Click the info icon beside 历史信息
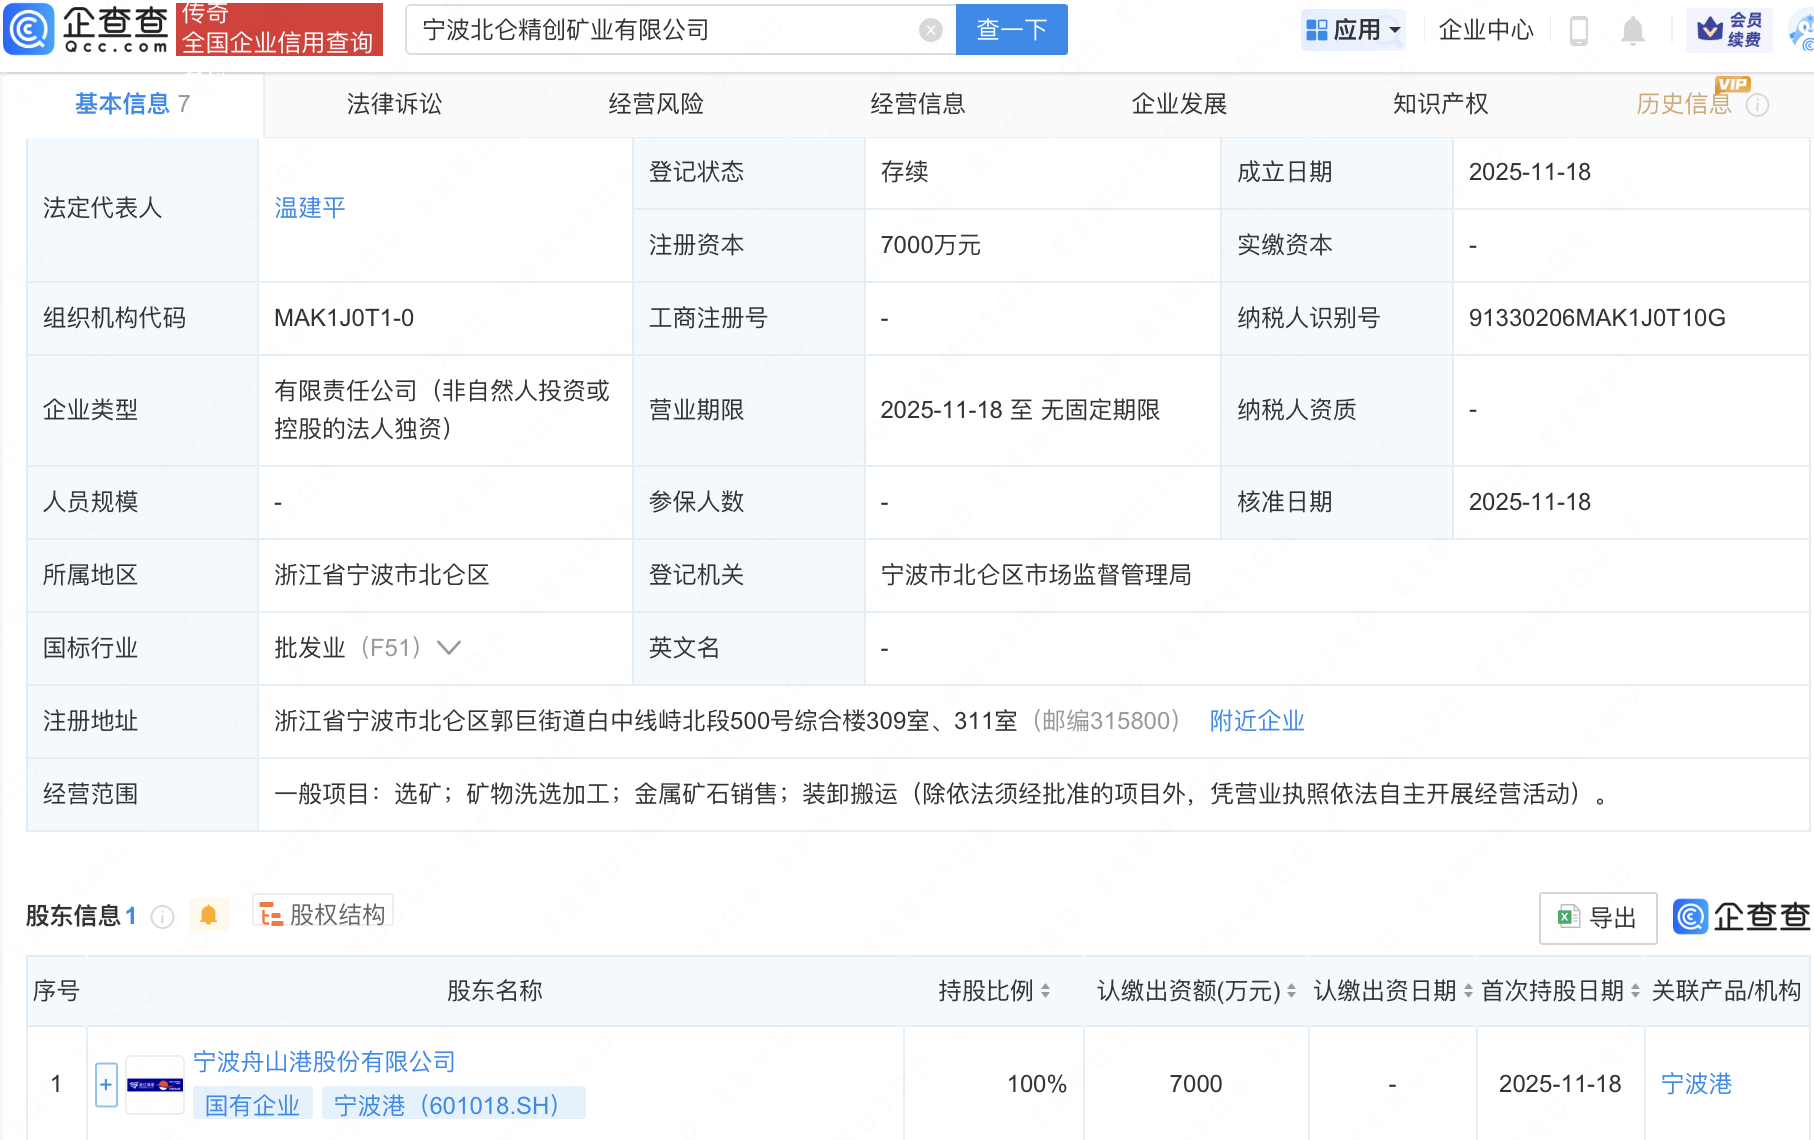Image resolution: width=1814 pixels, height=1140 pixels. click(1757, 105)
